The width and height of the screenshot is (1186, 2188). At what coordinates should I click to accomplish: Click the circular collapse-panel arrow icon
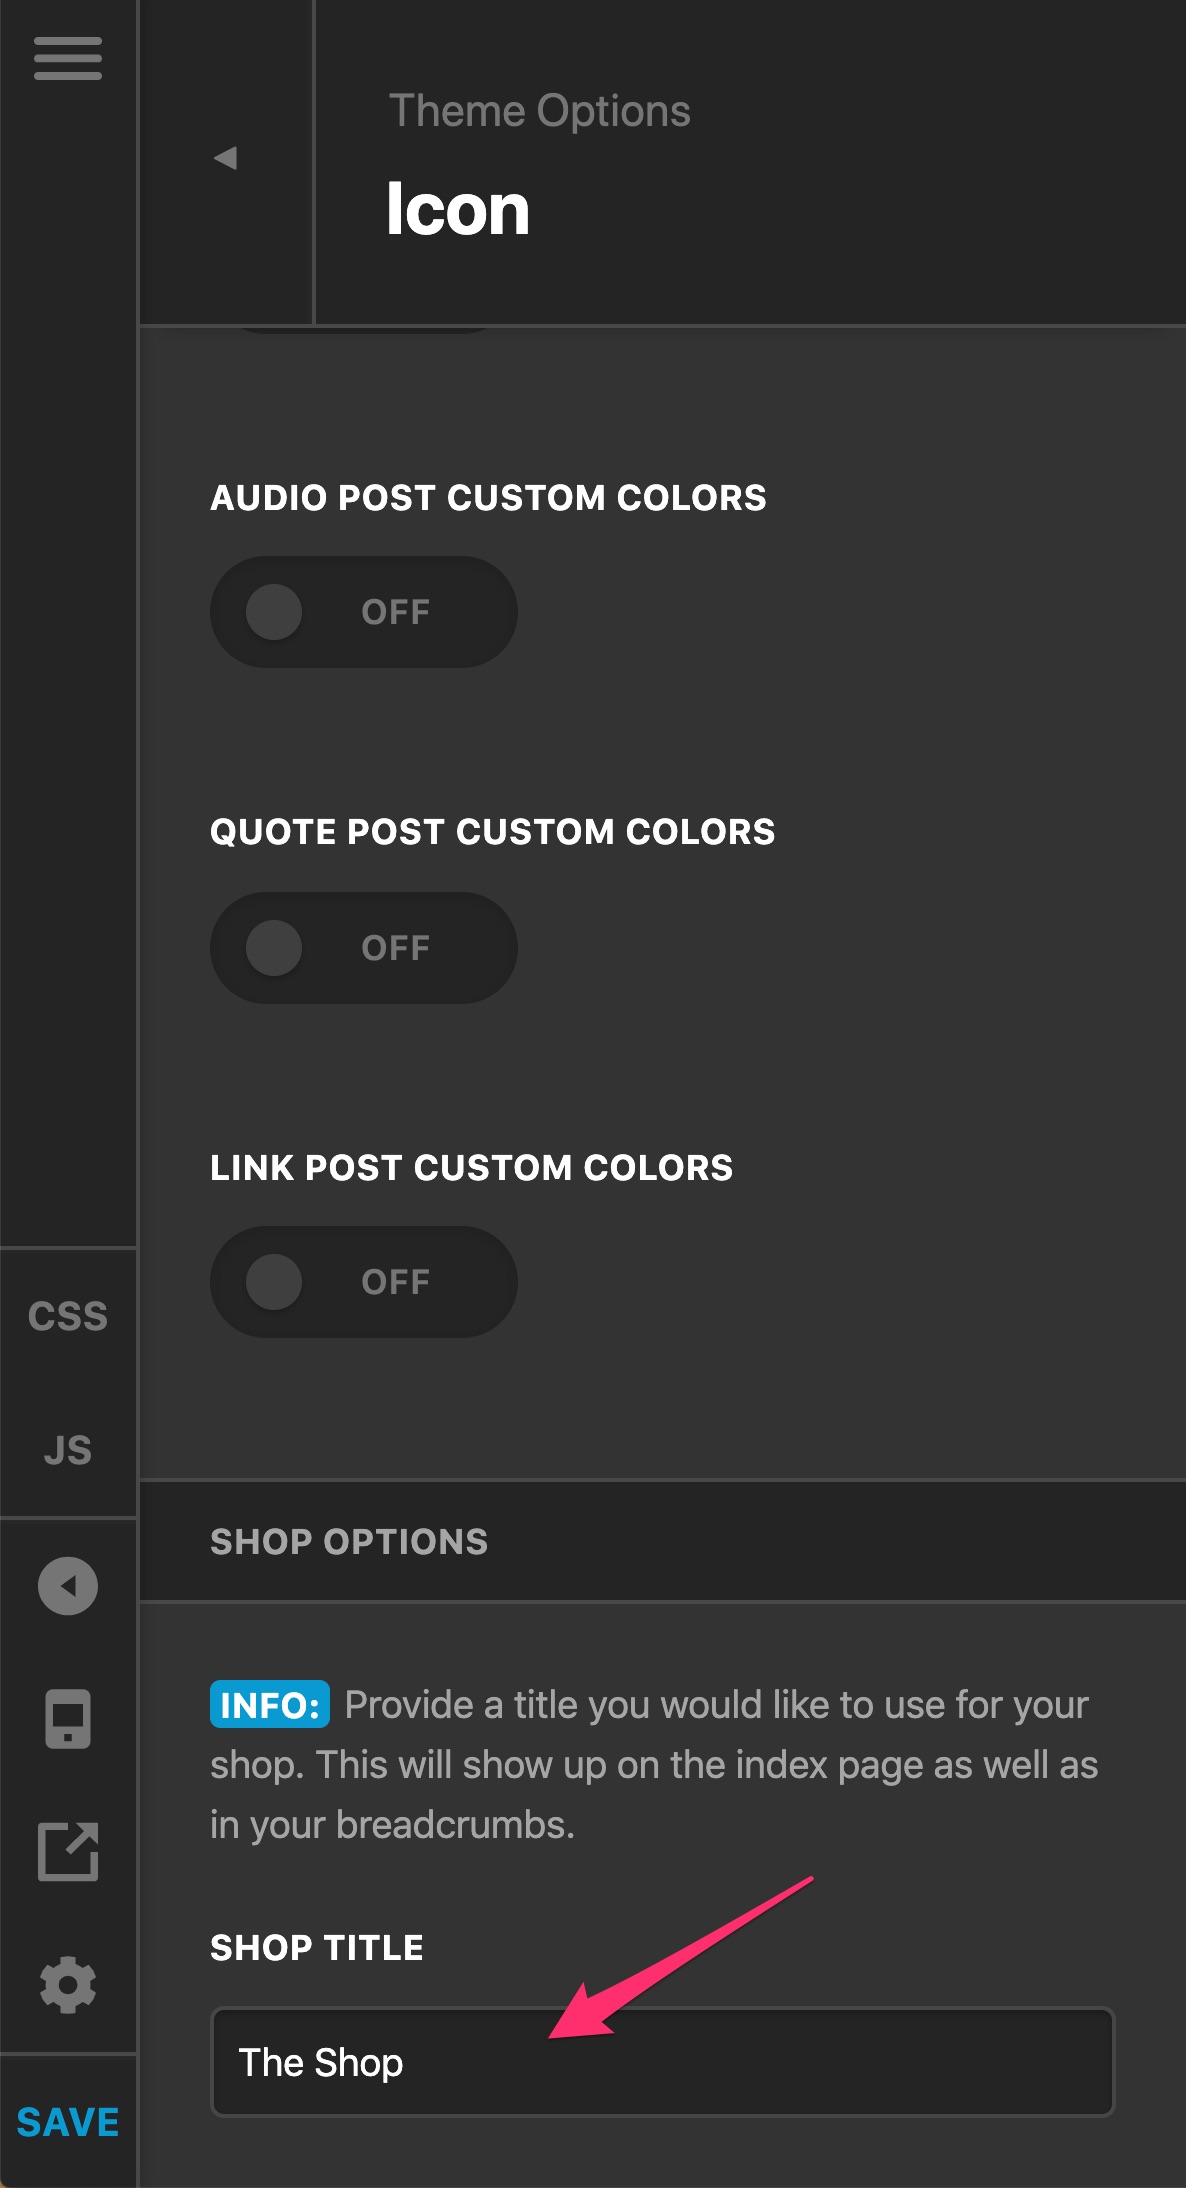coord(68,1586)
